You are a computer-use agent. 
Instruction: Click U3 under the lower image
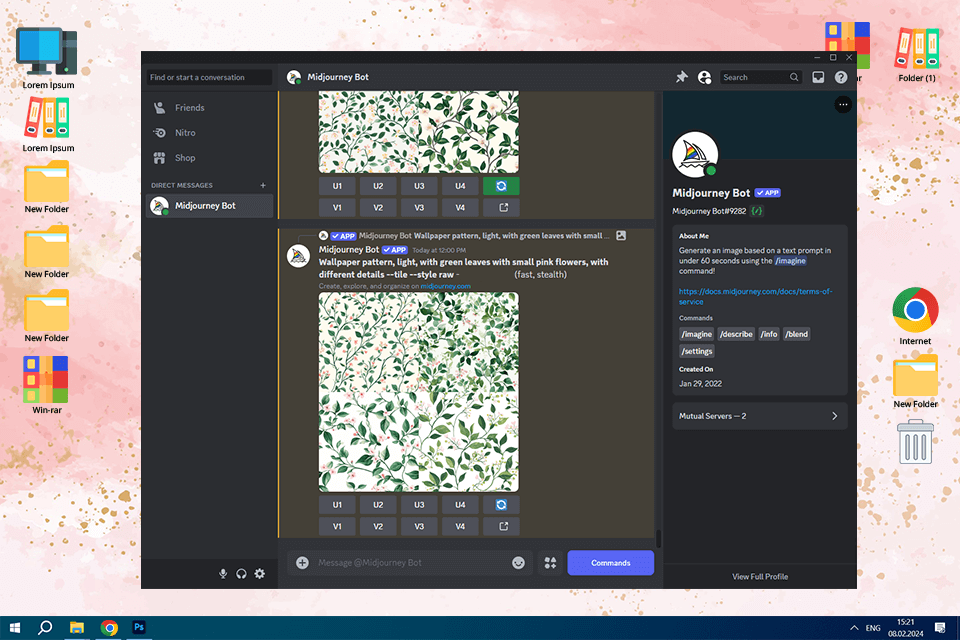click(419, 505)
